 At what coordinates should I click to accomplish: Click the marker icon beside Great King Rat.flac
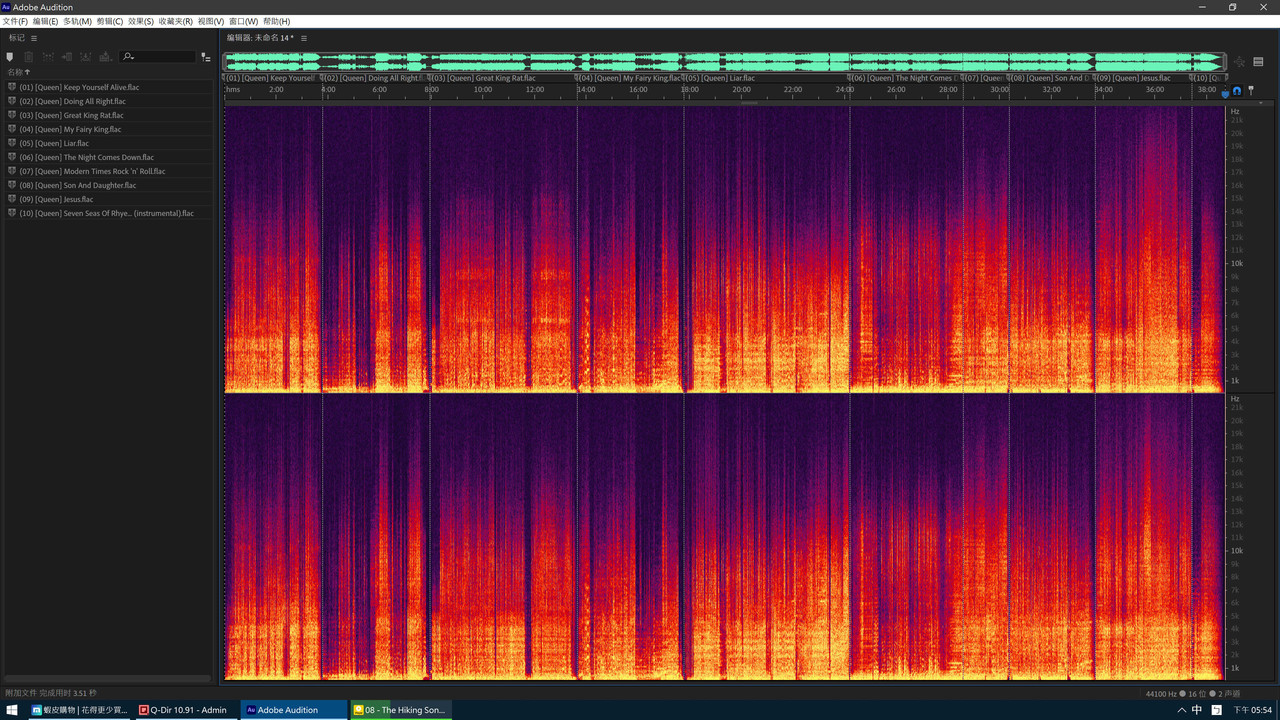(x=12, y=115)
